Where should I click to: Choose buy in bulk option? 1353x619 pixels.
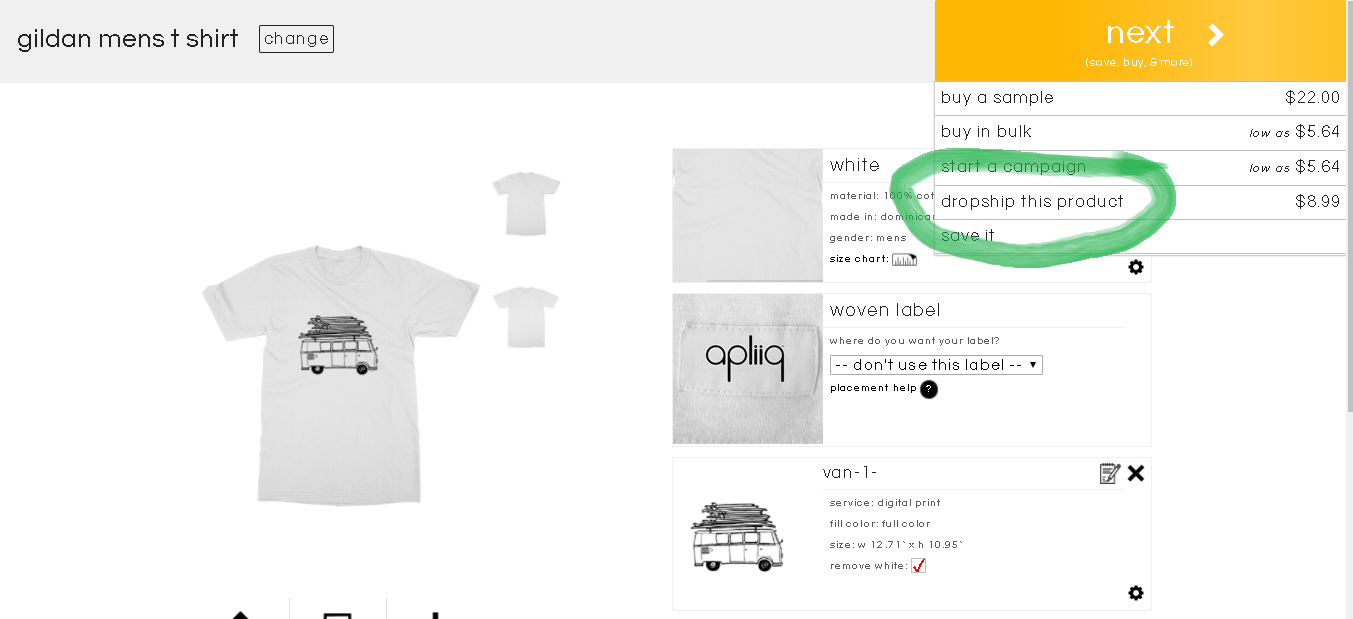pos(1140,132)
